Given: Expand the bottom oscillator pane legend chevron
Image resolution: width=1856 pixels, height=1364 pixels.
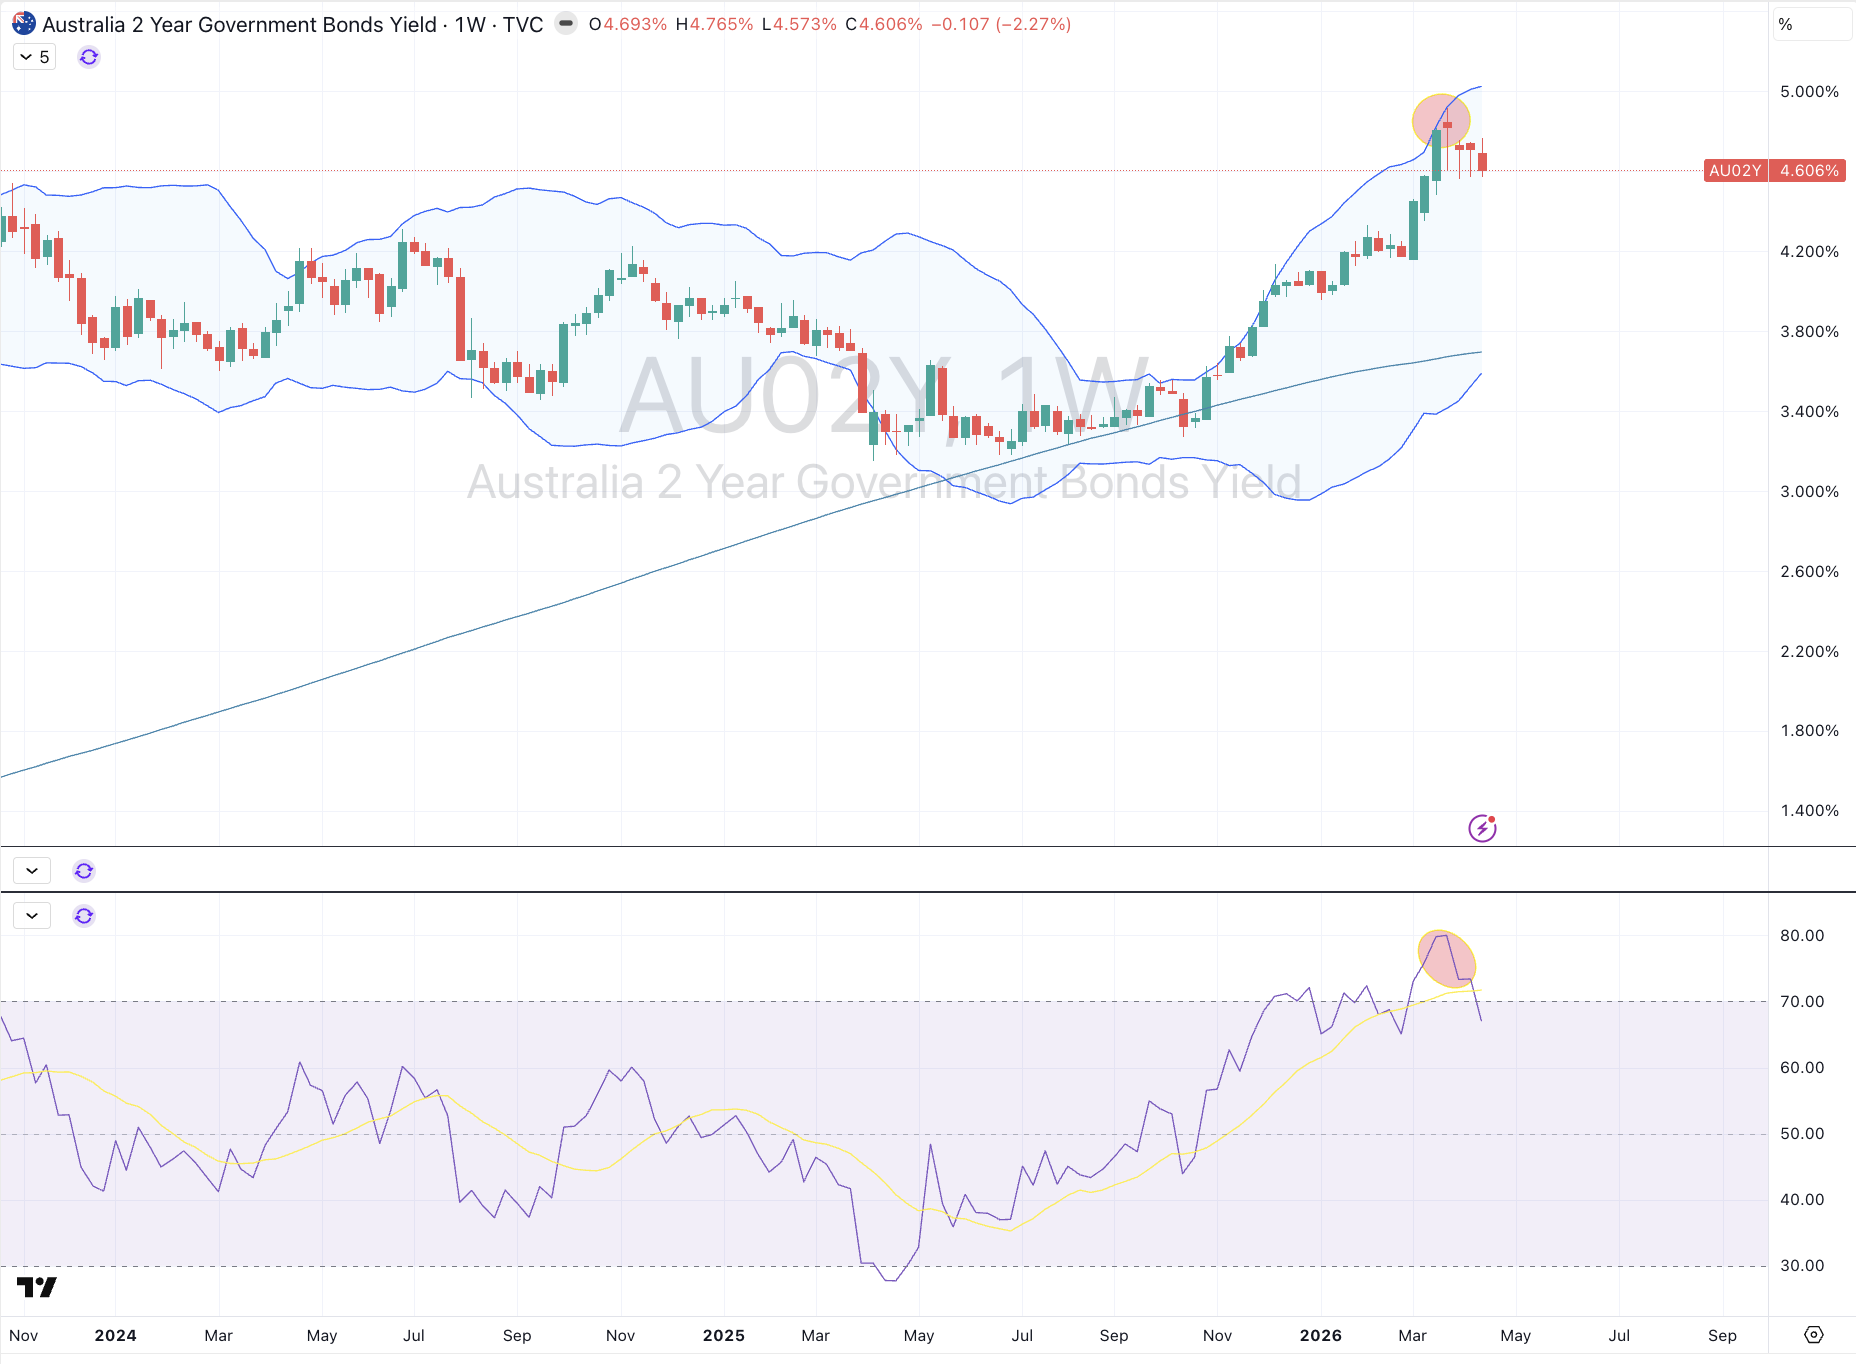Looking at the screenshot, I should 32,916.
